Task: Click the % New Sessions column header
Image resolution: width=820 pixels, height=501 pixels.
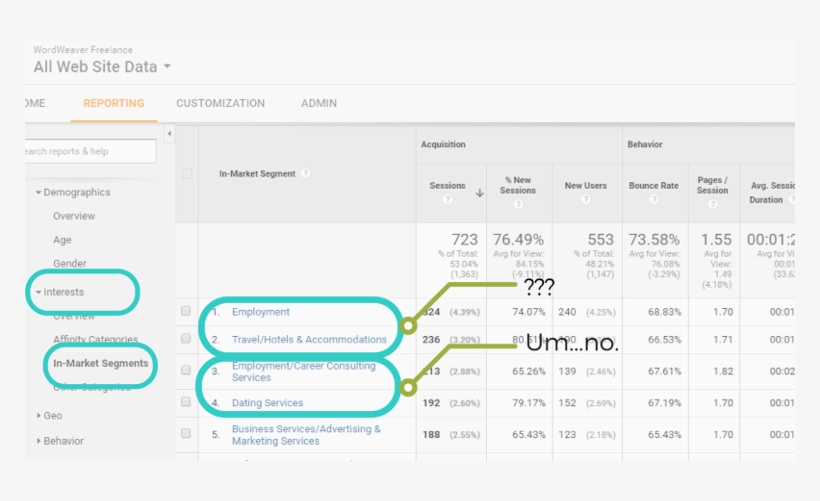Action: pos(518,185)
